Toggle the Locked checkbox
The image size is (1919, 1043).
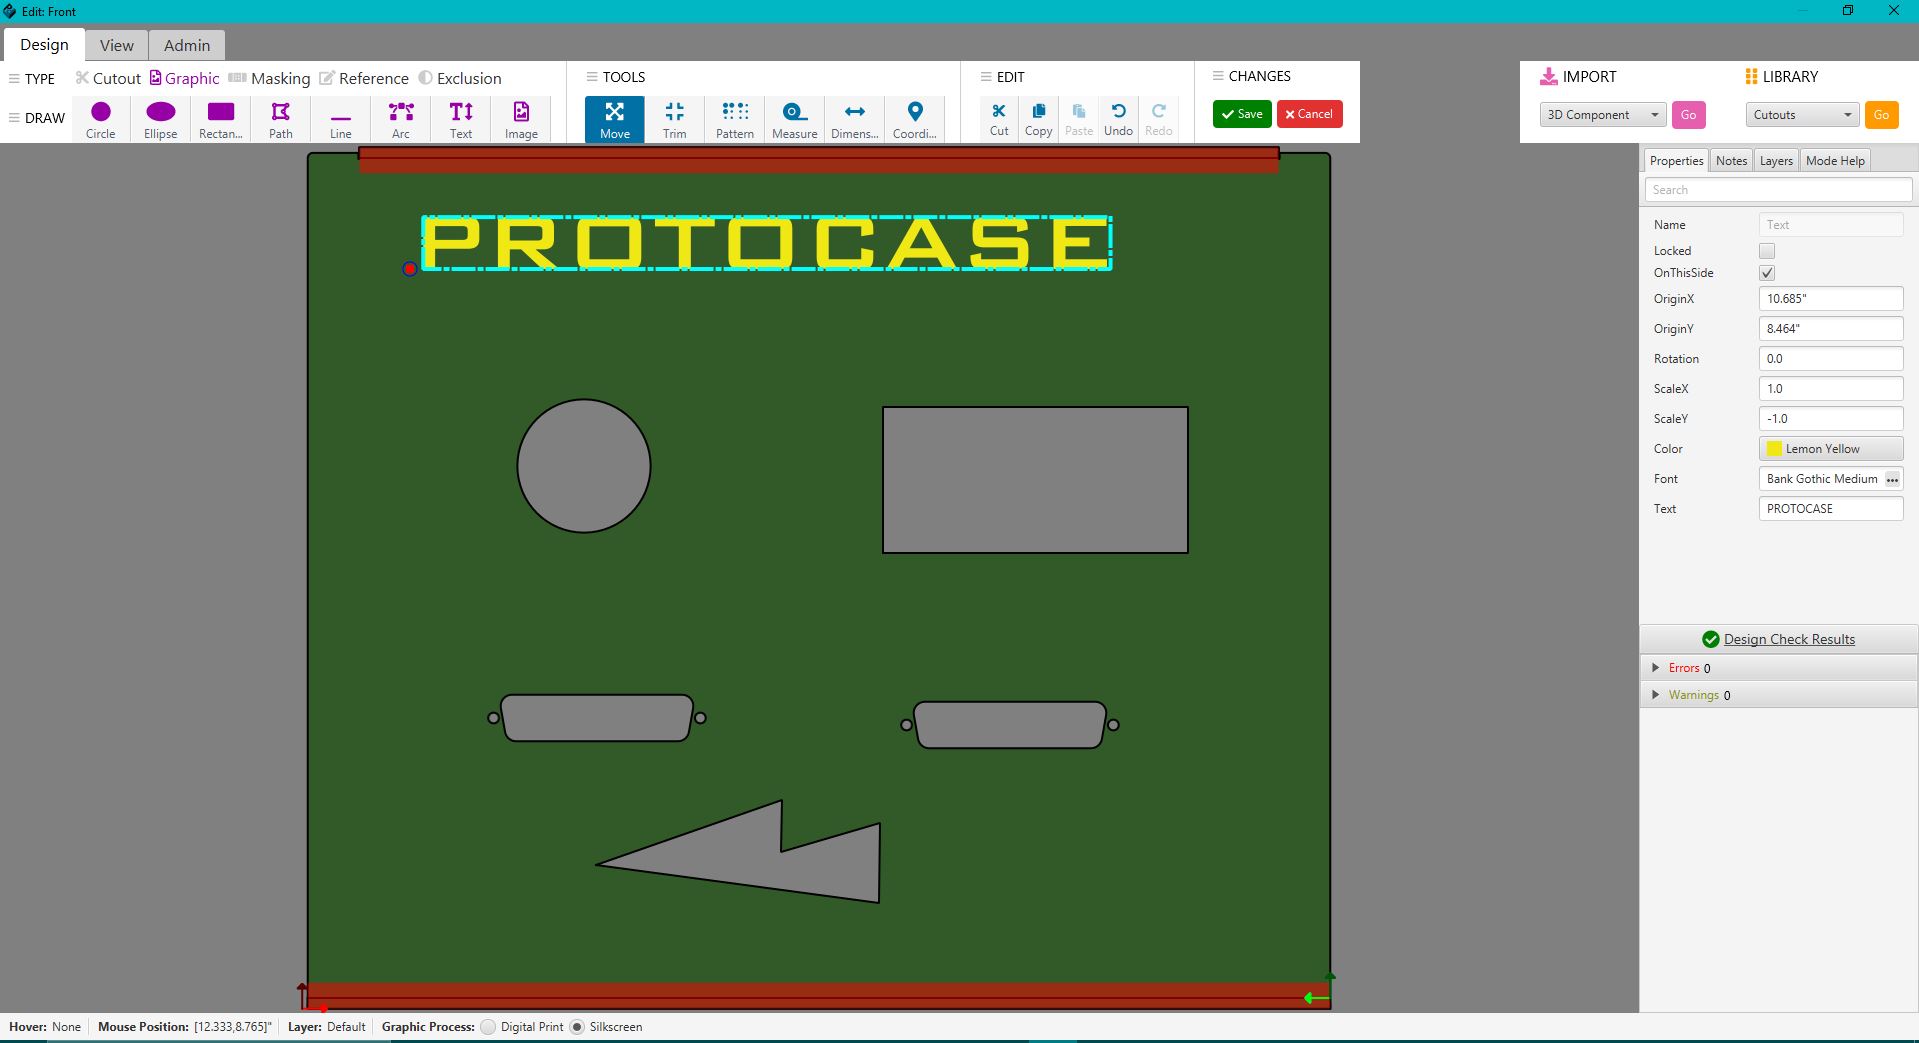coord(1767,251)
